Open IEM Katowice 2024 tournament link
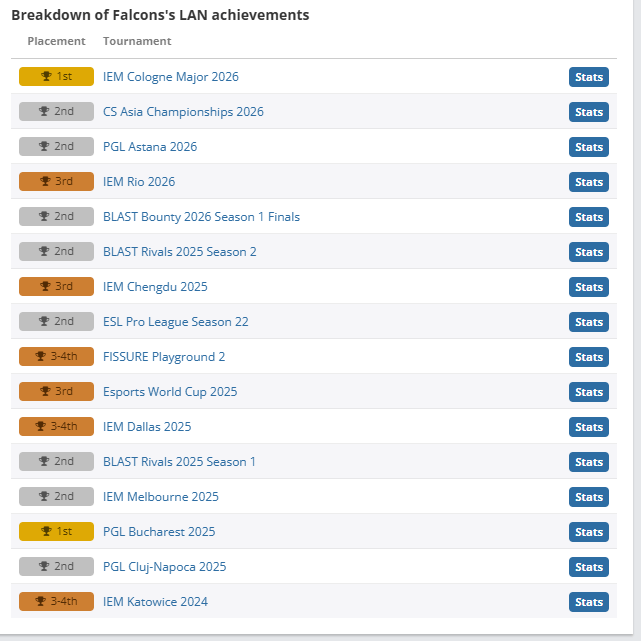 click(155, 602)
